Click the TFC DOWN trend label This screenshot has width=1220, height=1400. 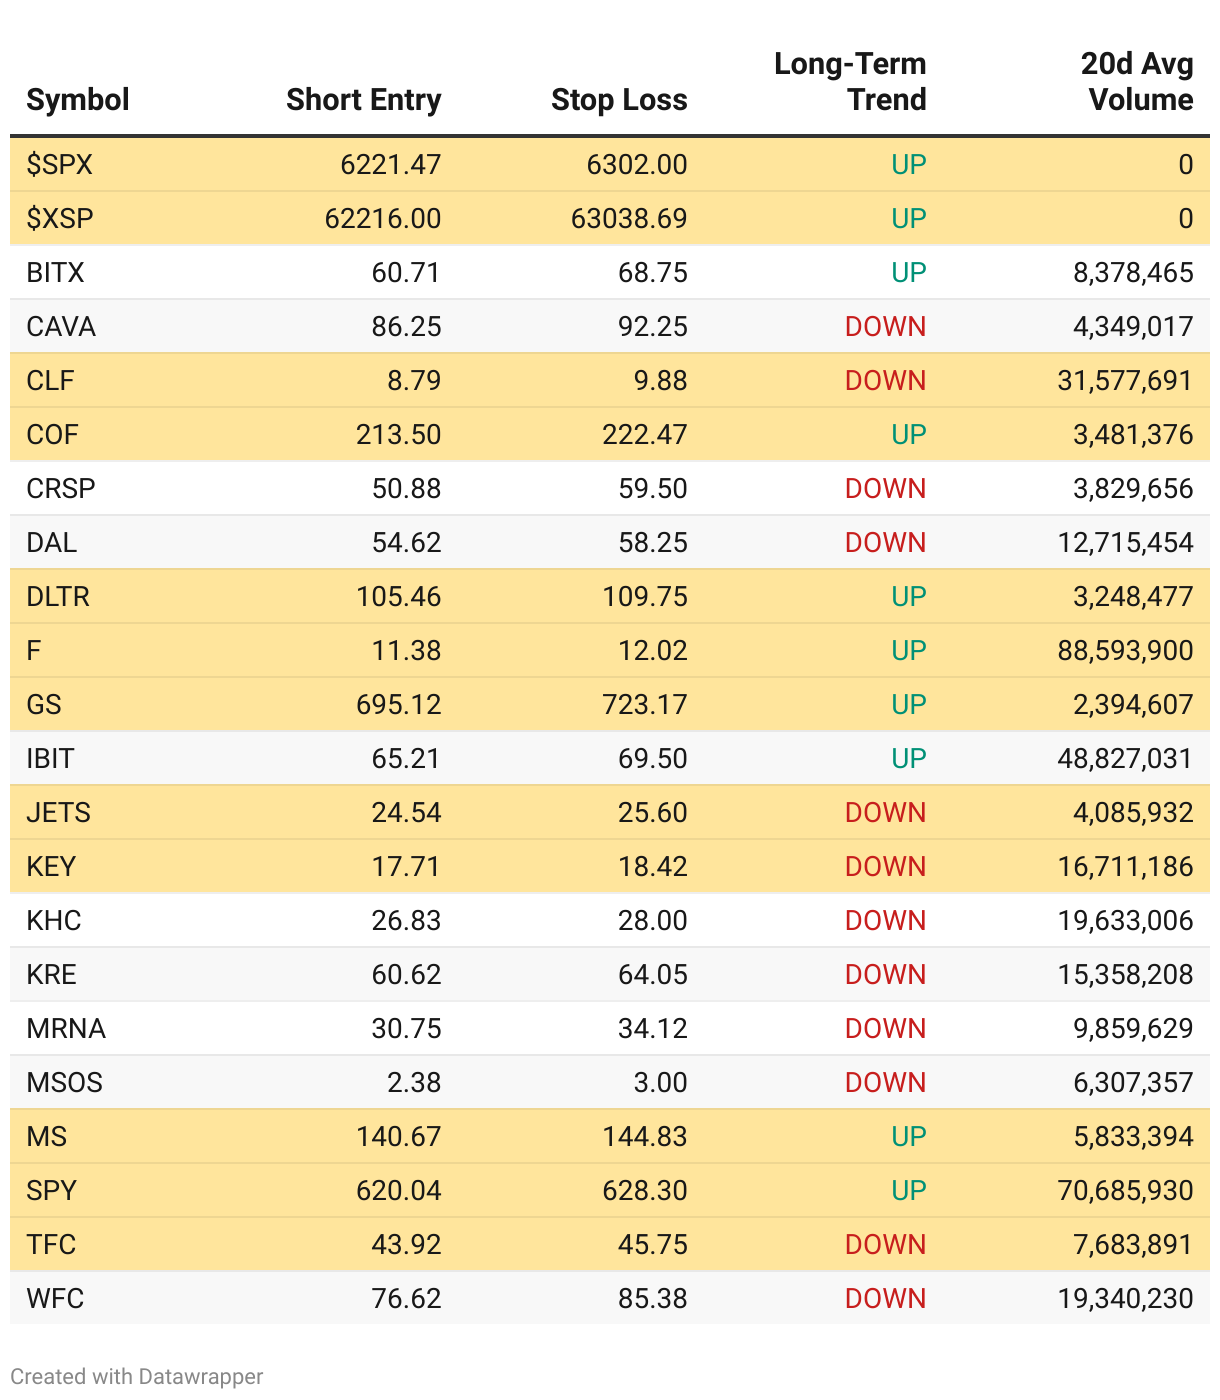(885, 1244)
